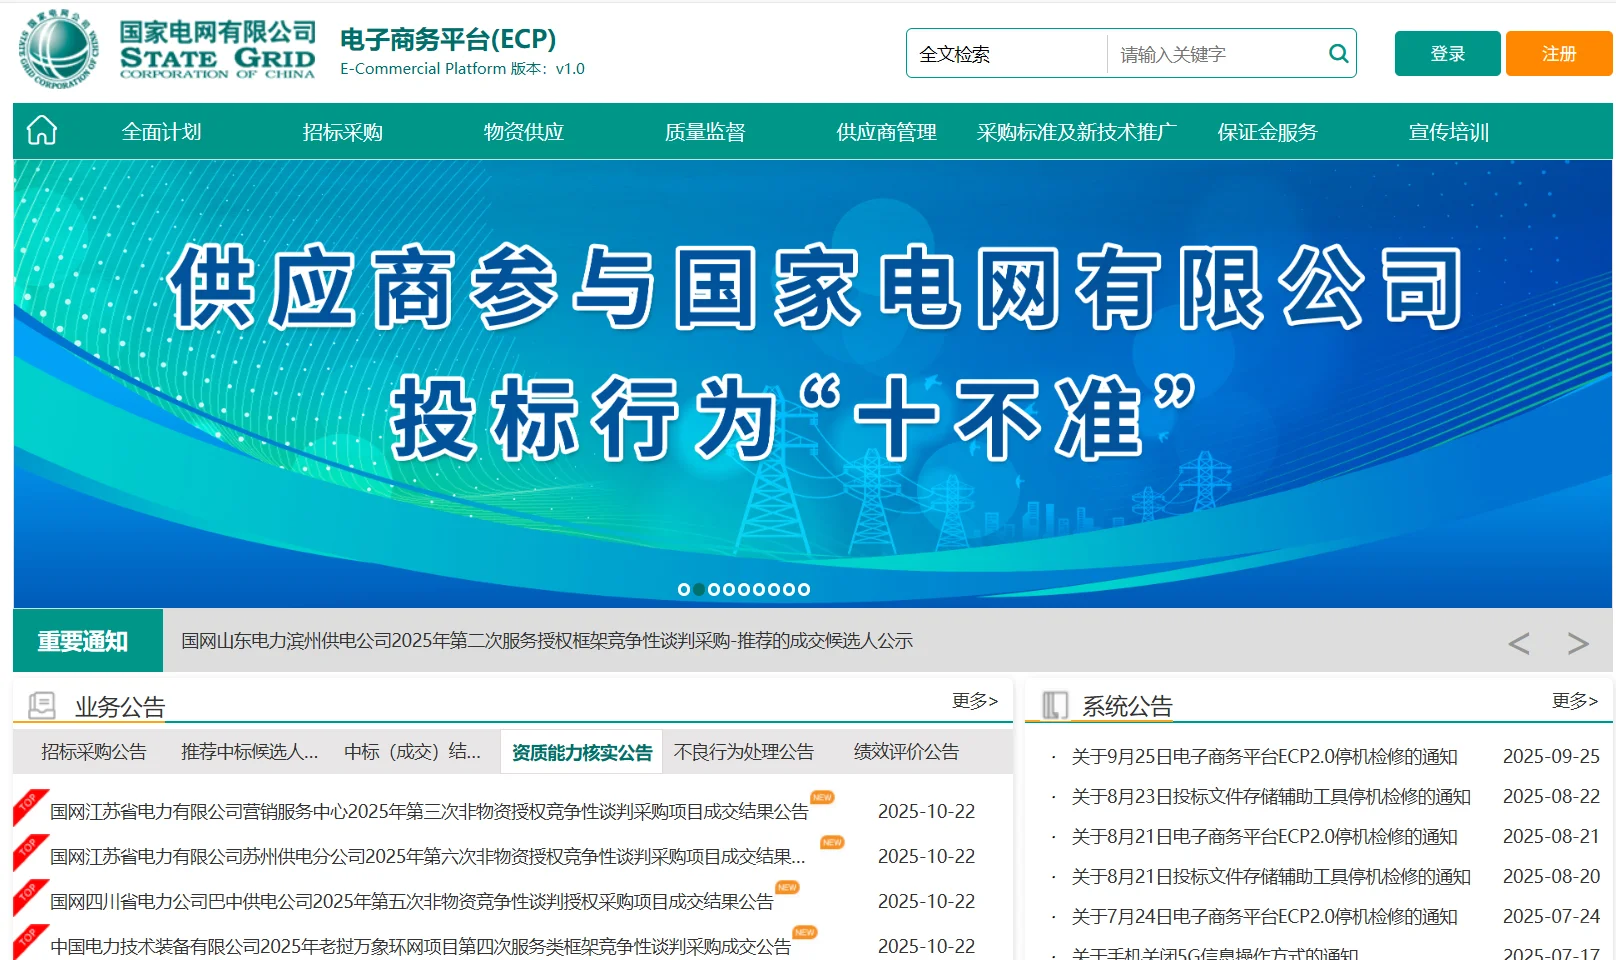Click the document icon beside 业务公告
Image resolution: width=1616 pixels, height=960 pixels.
click(x=41, y=703)
